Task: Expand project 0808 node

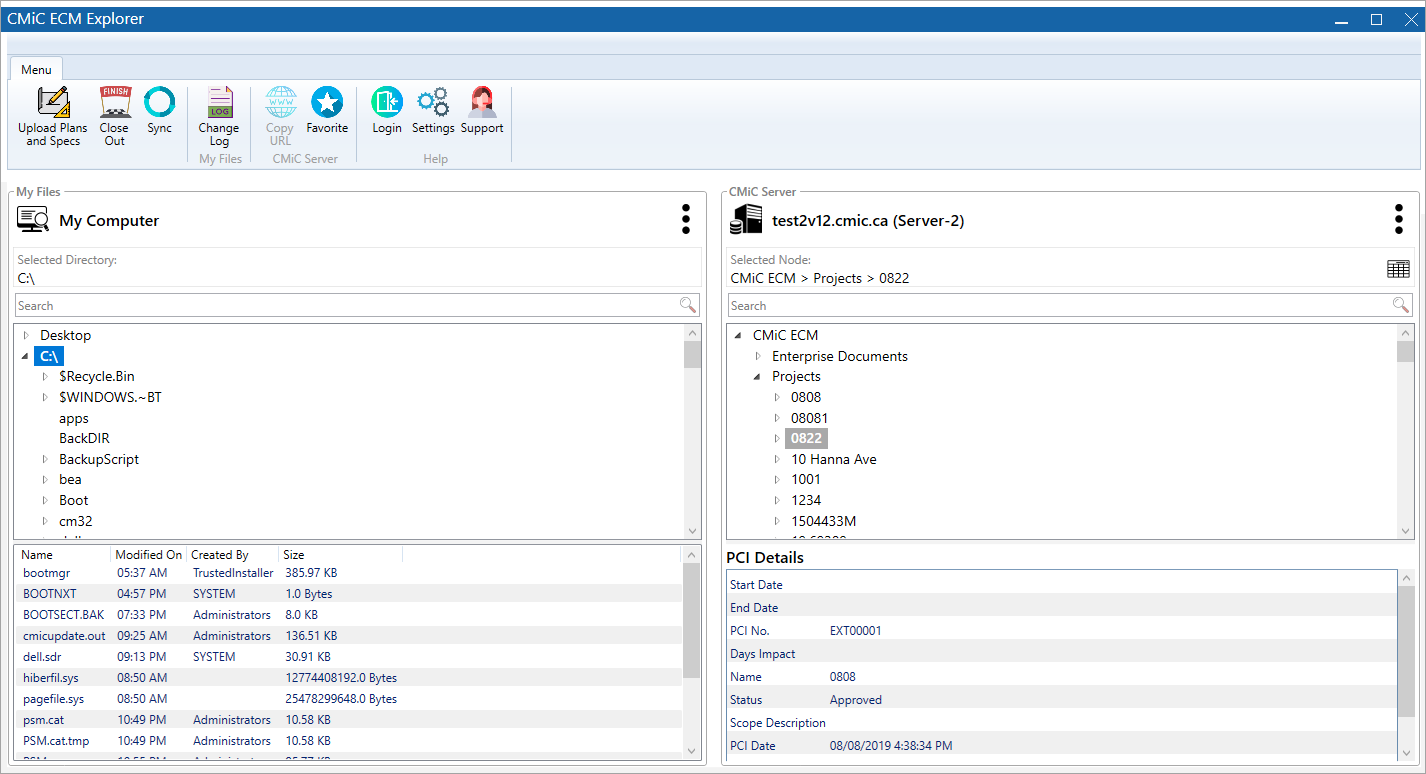Action: [x=778, y=397]
